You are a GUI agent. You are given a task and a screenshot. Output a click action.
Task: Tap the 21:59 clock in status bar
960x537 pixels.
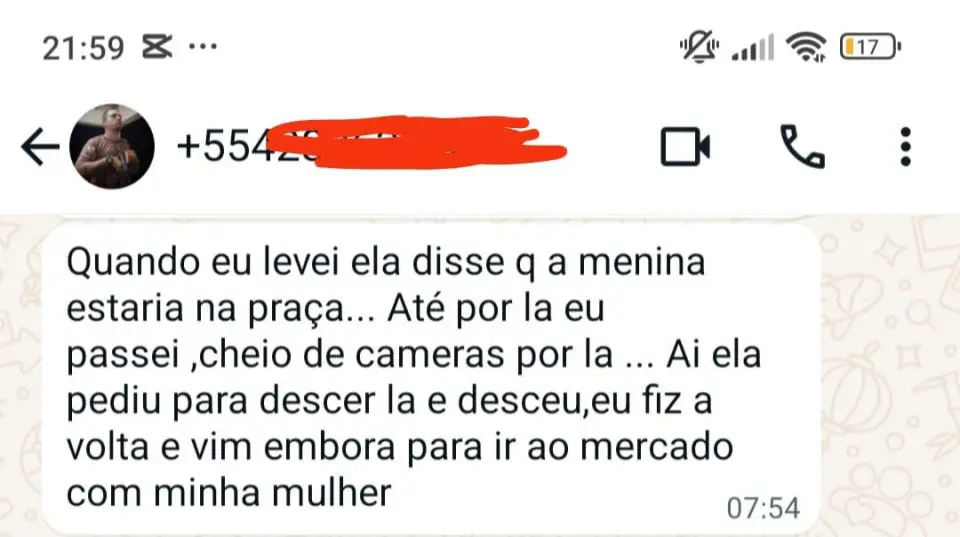click(x=83, y=47)
